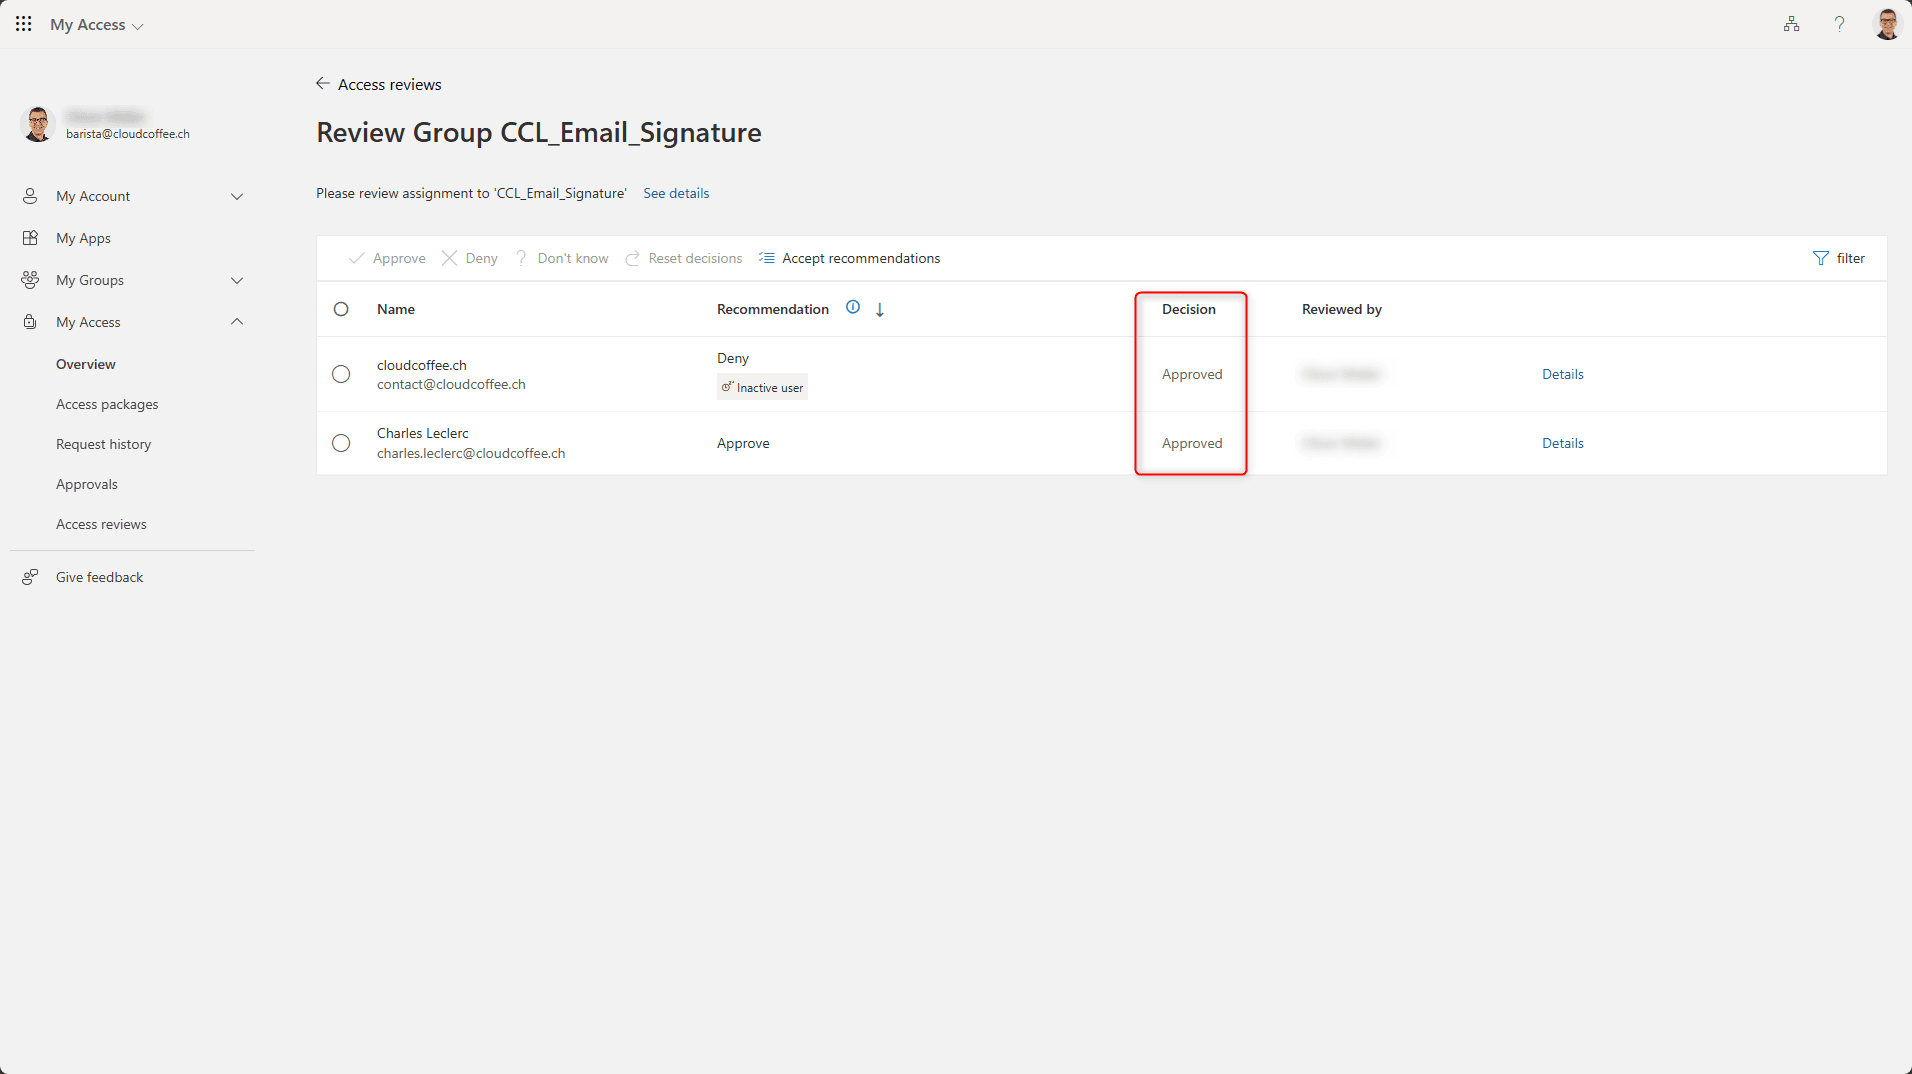Open the profile avatar in top right
This screenshot has height=1074, width=1912.
[x=1887, y=24]
